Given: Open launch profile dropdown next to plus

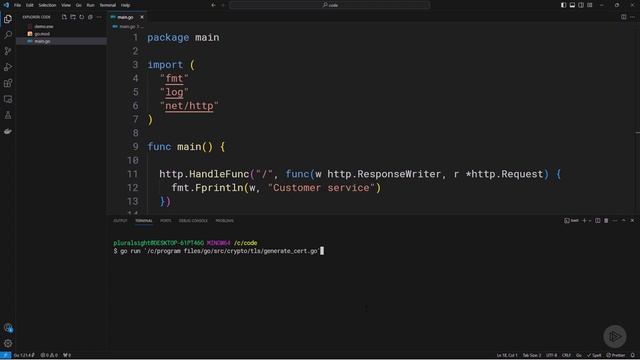Looking at the screenshot, I should pos(590,221).
